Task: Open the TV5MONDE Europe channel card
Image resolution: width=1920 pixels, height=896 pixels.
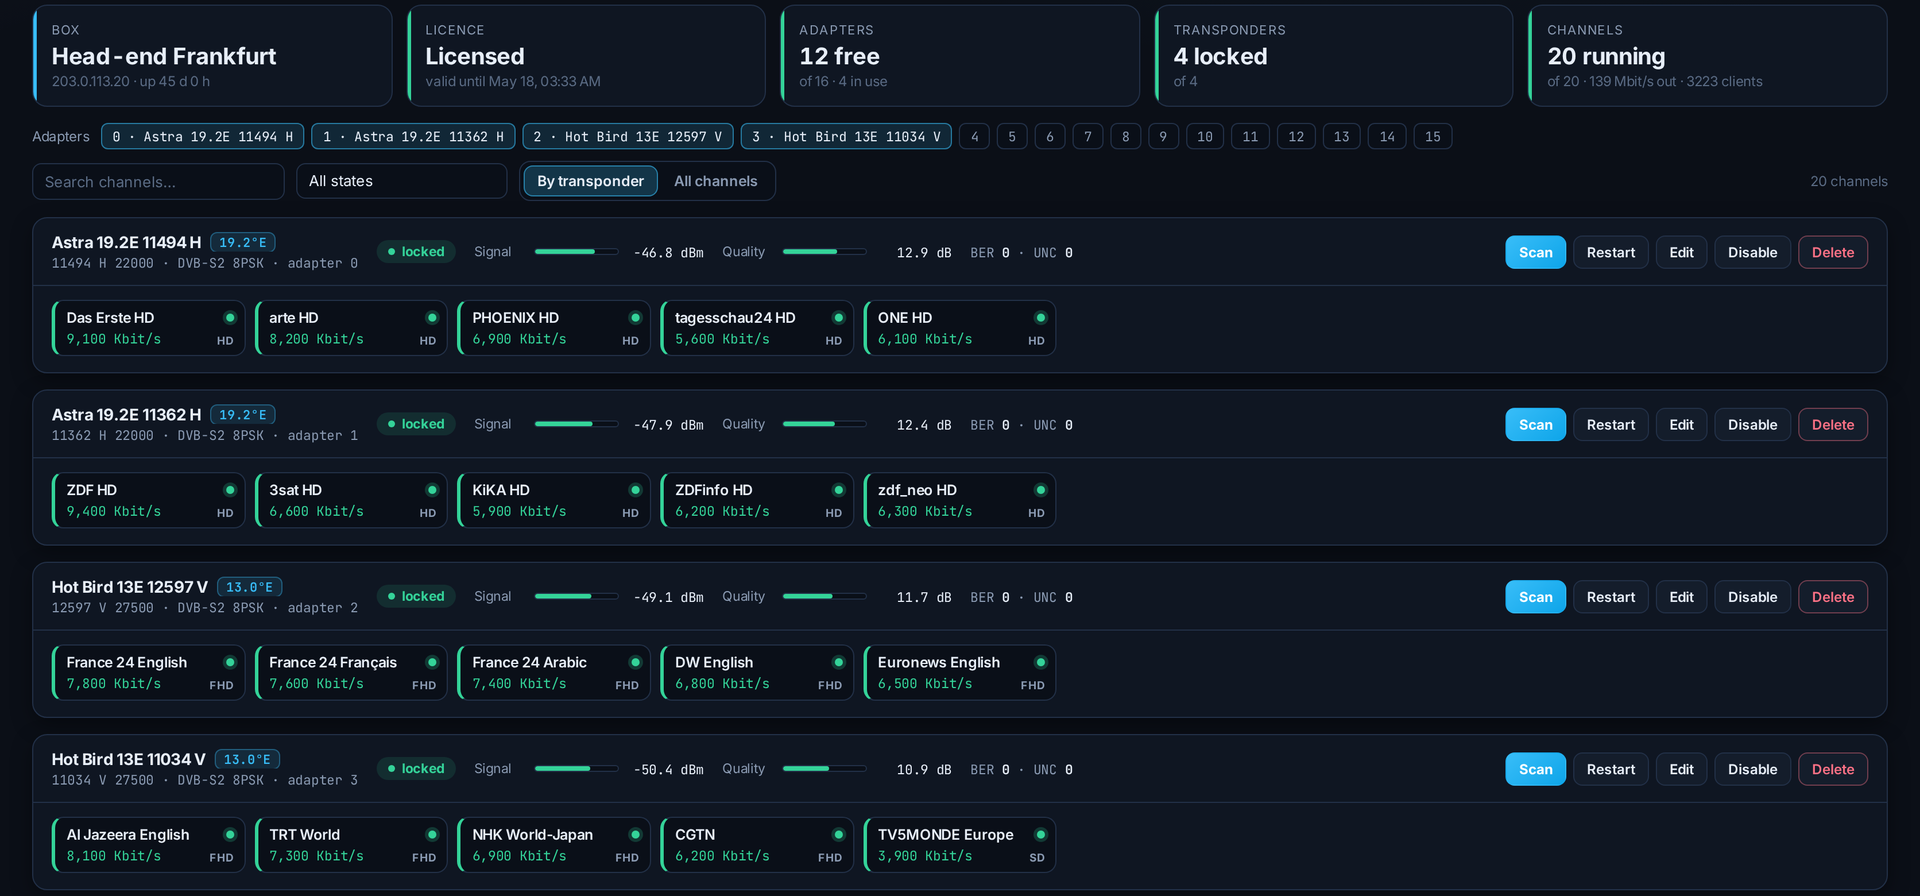Action: tap(959, 845)
